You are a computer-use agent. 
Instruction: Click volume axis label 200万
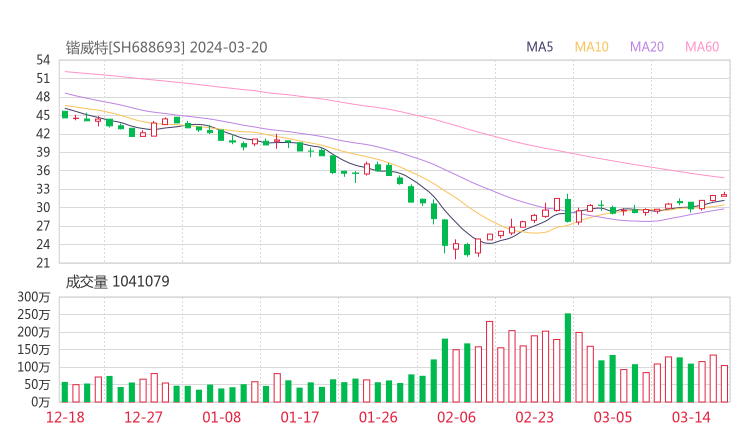pyautogui.click(x=34, y=332)
